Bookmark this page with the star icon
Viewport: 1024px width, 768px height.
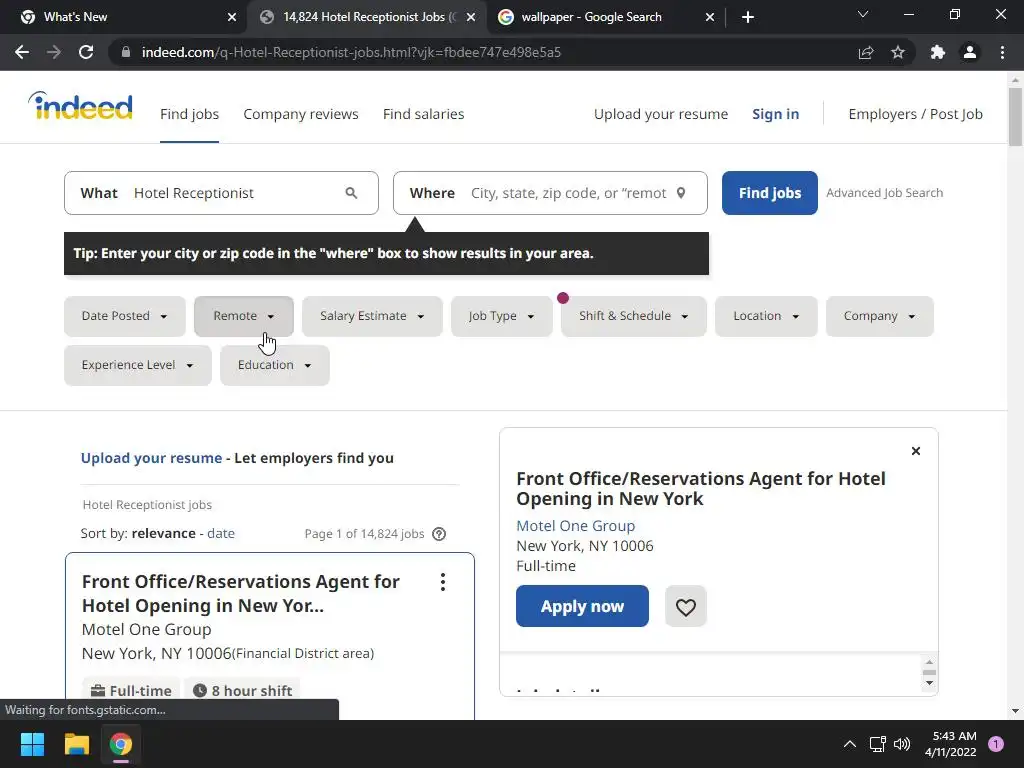[898, 52]
